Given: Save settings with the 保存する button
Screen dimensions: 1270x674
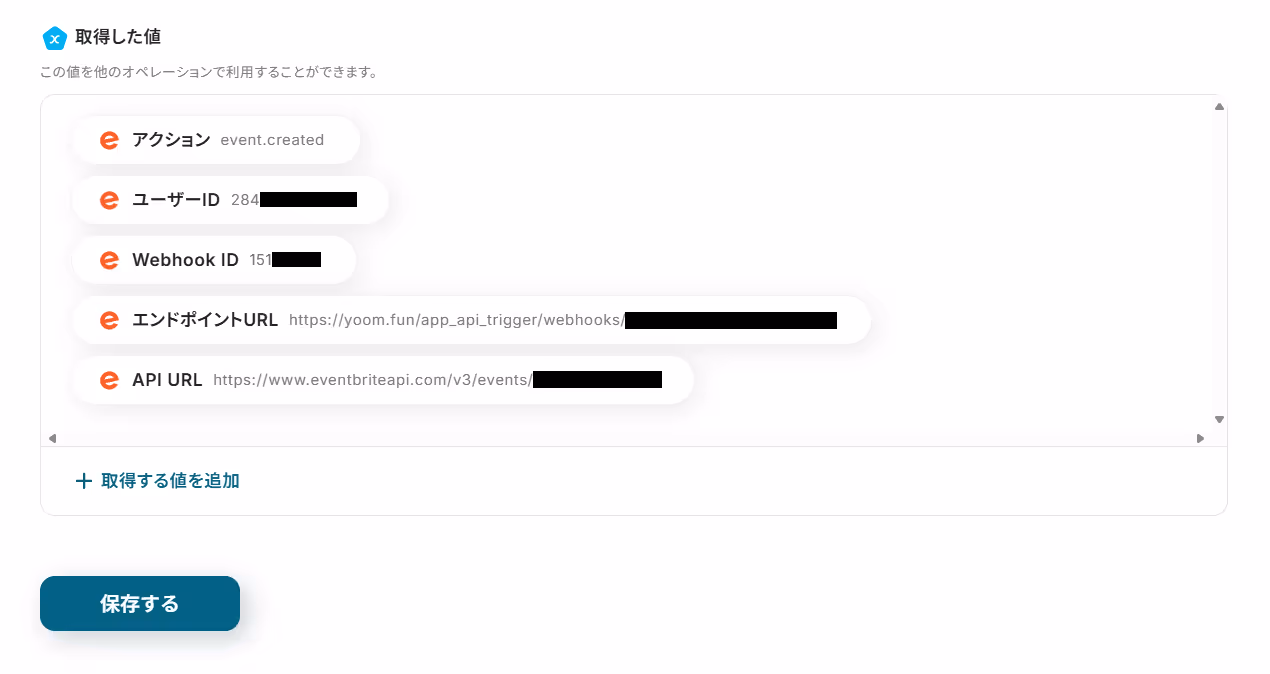Looking at the screenshot, I should click(140, 604).
